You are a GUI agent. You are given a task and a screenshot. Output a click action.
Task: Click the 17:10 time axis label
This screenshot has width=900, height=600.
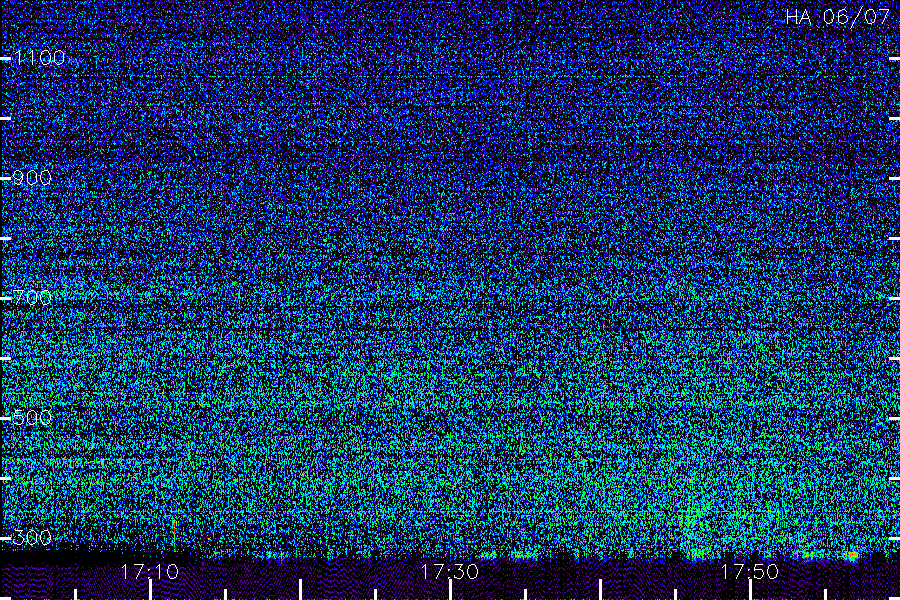(x=150, y=572)
